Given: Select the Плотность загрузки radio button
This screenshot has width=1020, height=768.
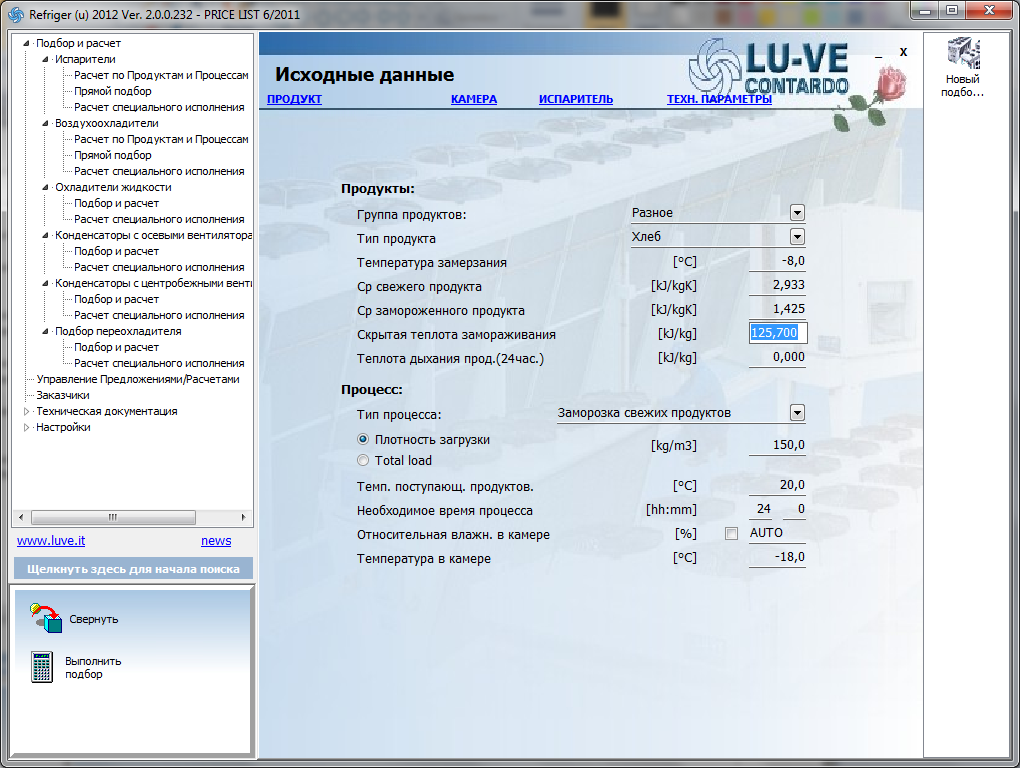Looking at the screenshot, I should (363, 440).
